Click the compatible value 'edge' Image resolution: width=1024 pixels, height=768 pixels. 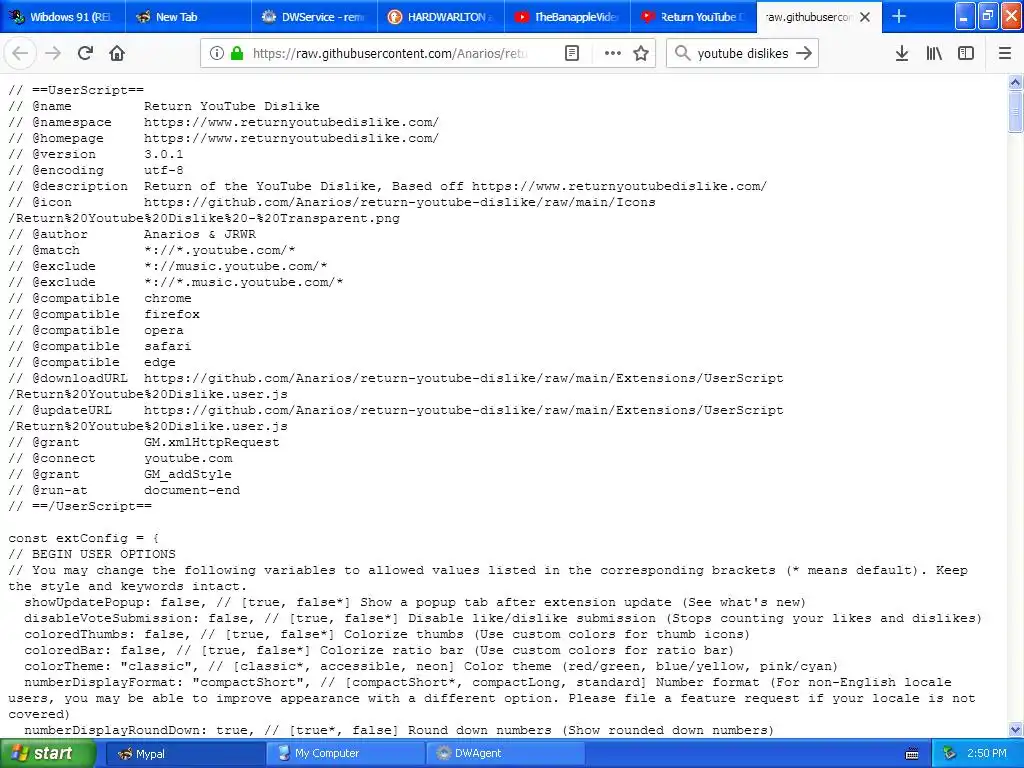160,362
